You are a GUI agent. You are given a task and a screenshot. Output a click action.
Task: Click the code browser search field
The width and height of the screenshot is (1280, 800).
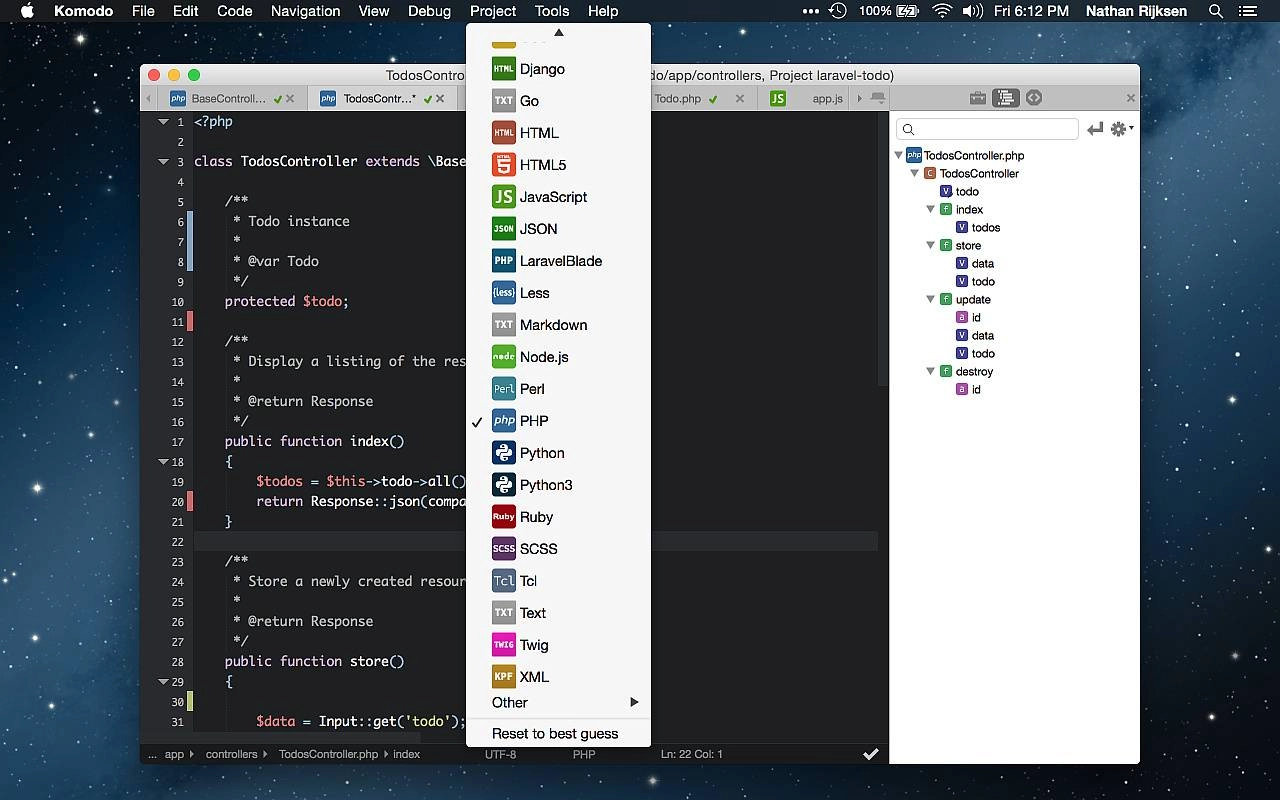point(987,129)
